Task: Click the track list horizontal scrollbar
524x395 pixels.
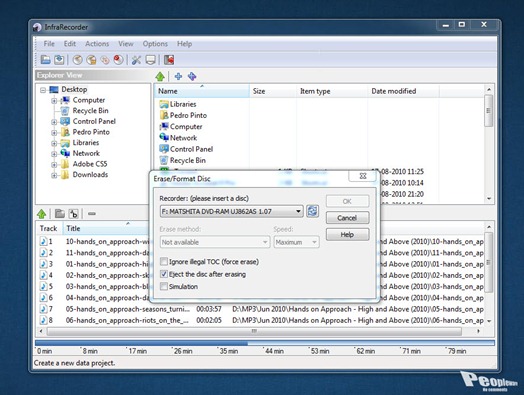Action: click(x=254, y=331)
